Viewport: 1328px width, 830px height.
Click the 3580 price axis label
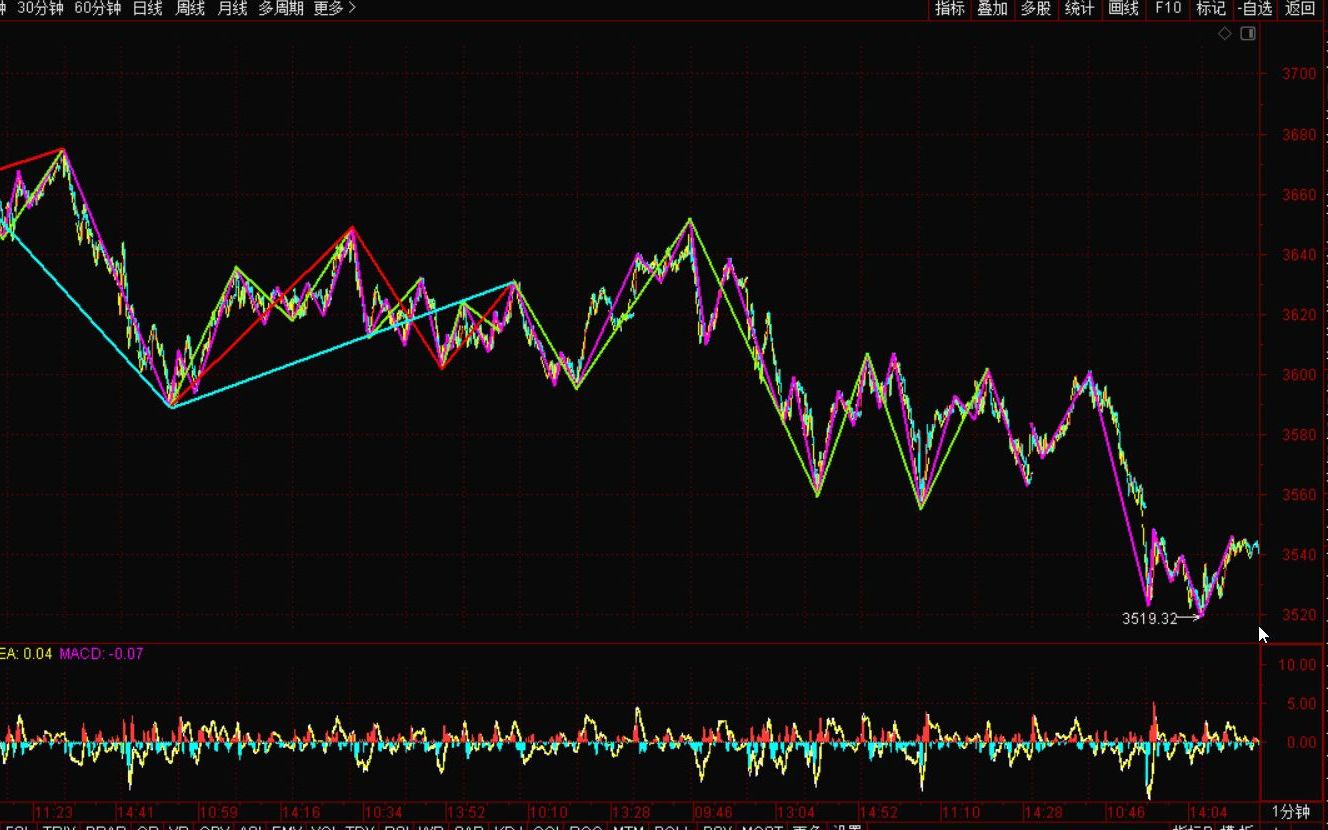(1299, 434)
